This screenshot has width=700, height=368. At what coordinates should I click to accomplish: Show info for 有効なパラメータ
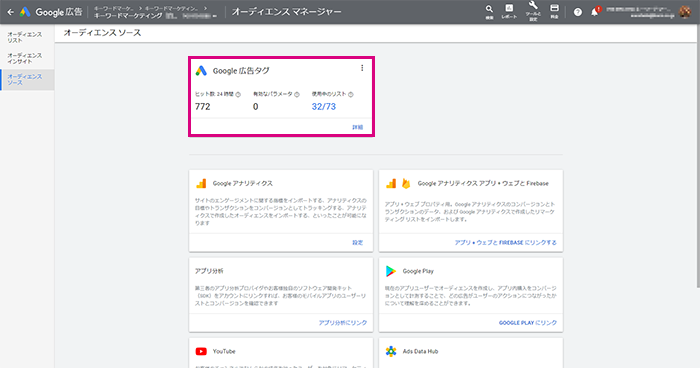click(297, 94)
